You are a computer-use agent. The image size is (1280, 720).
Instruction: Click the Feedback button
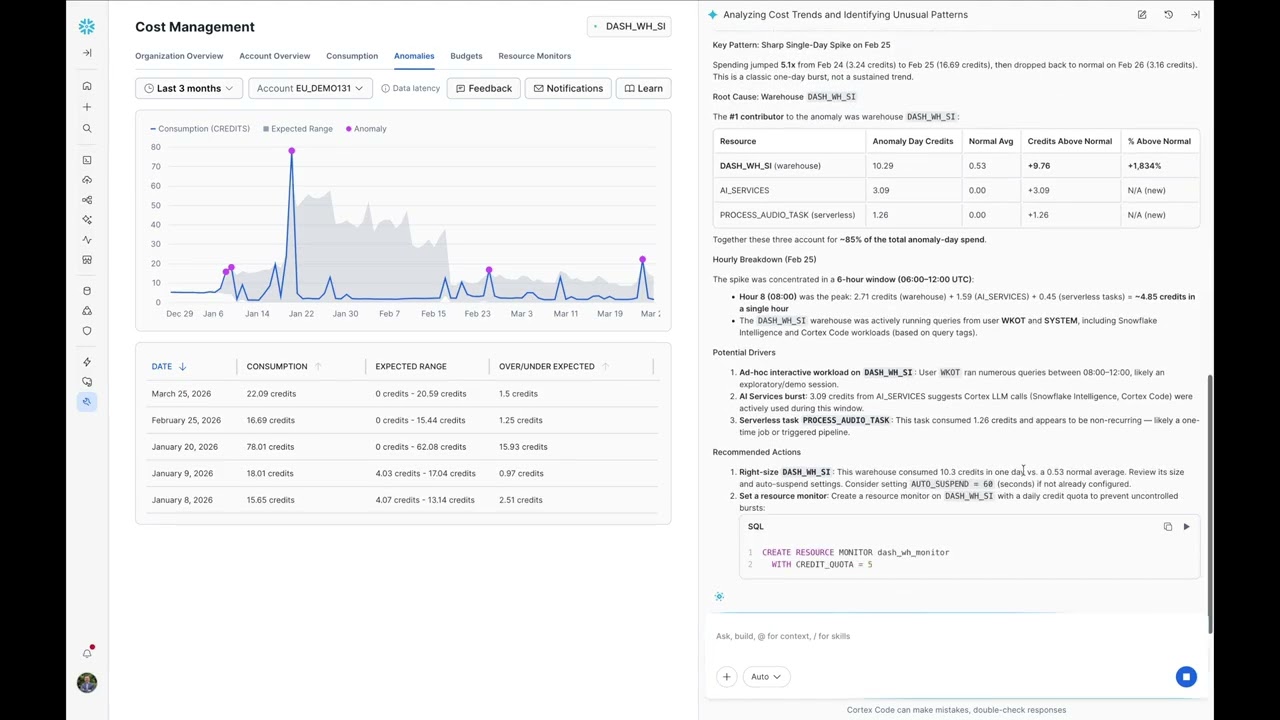tap(484, 88)
